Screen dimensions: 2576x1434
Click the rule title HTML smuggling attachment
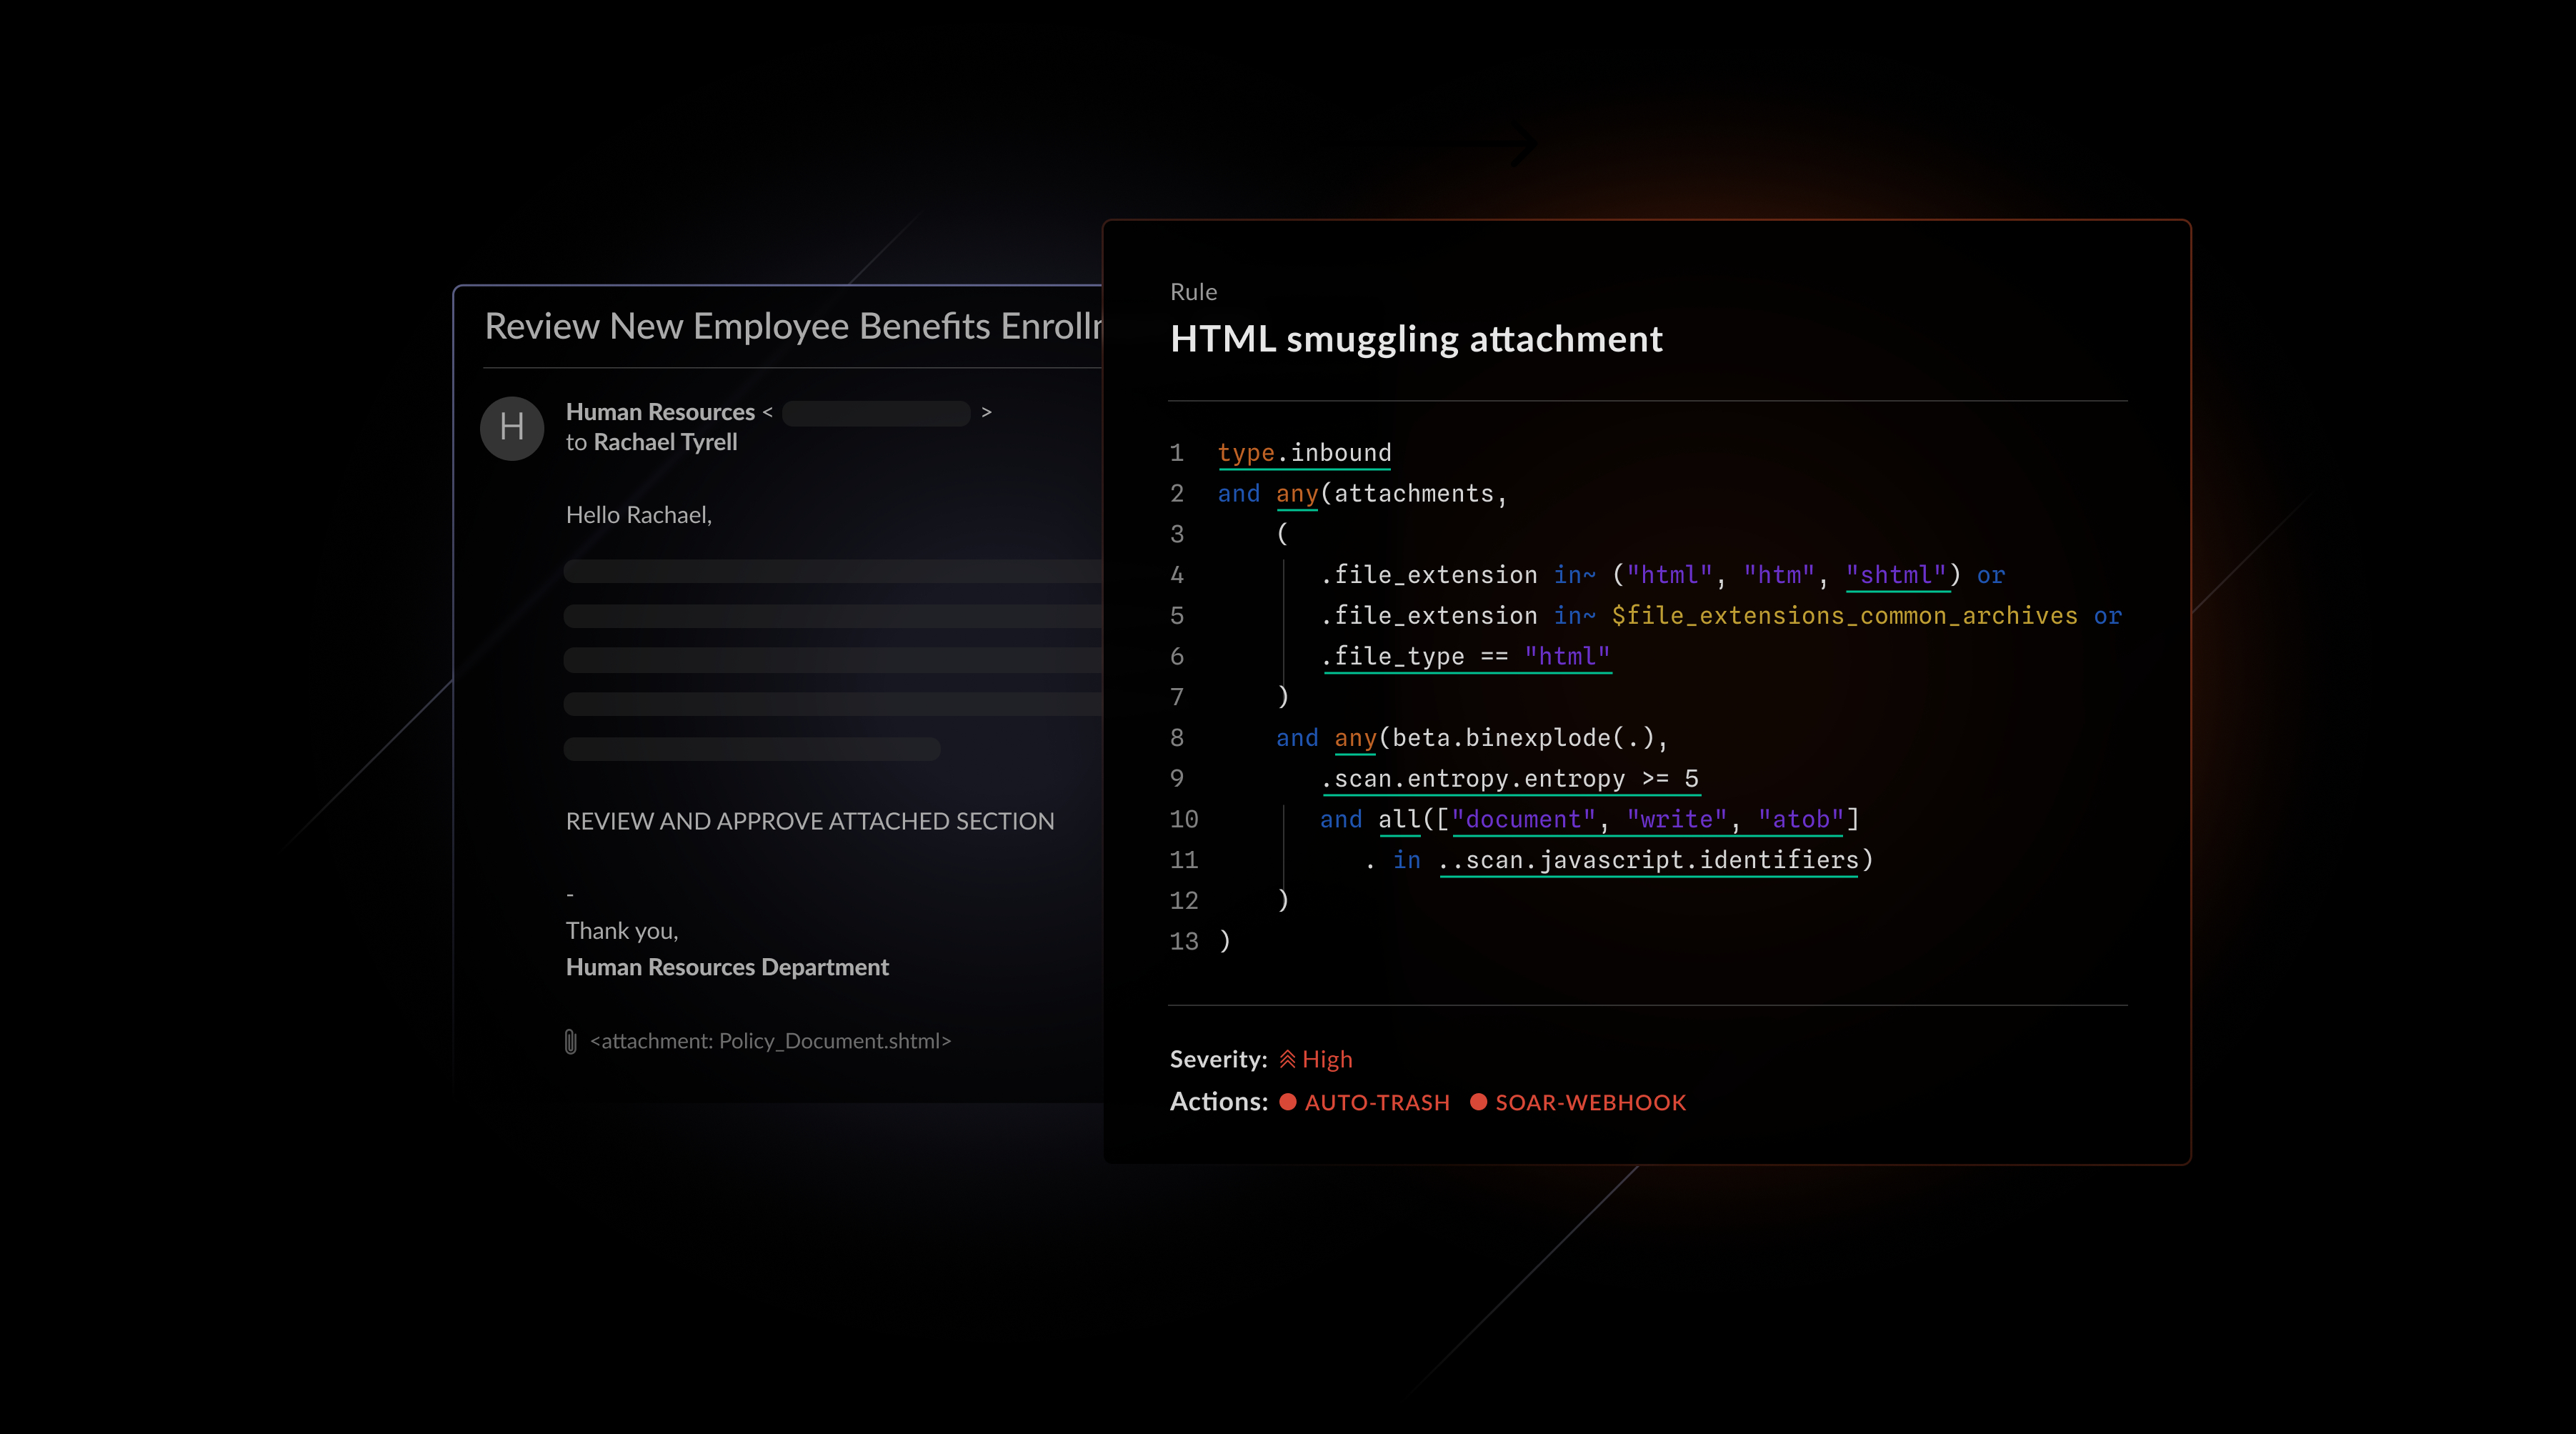[x=1416, y=339]
